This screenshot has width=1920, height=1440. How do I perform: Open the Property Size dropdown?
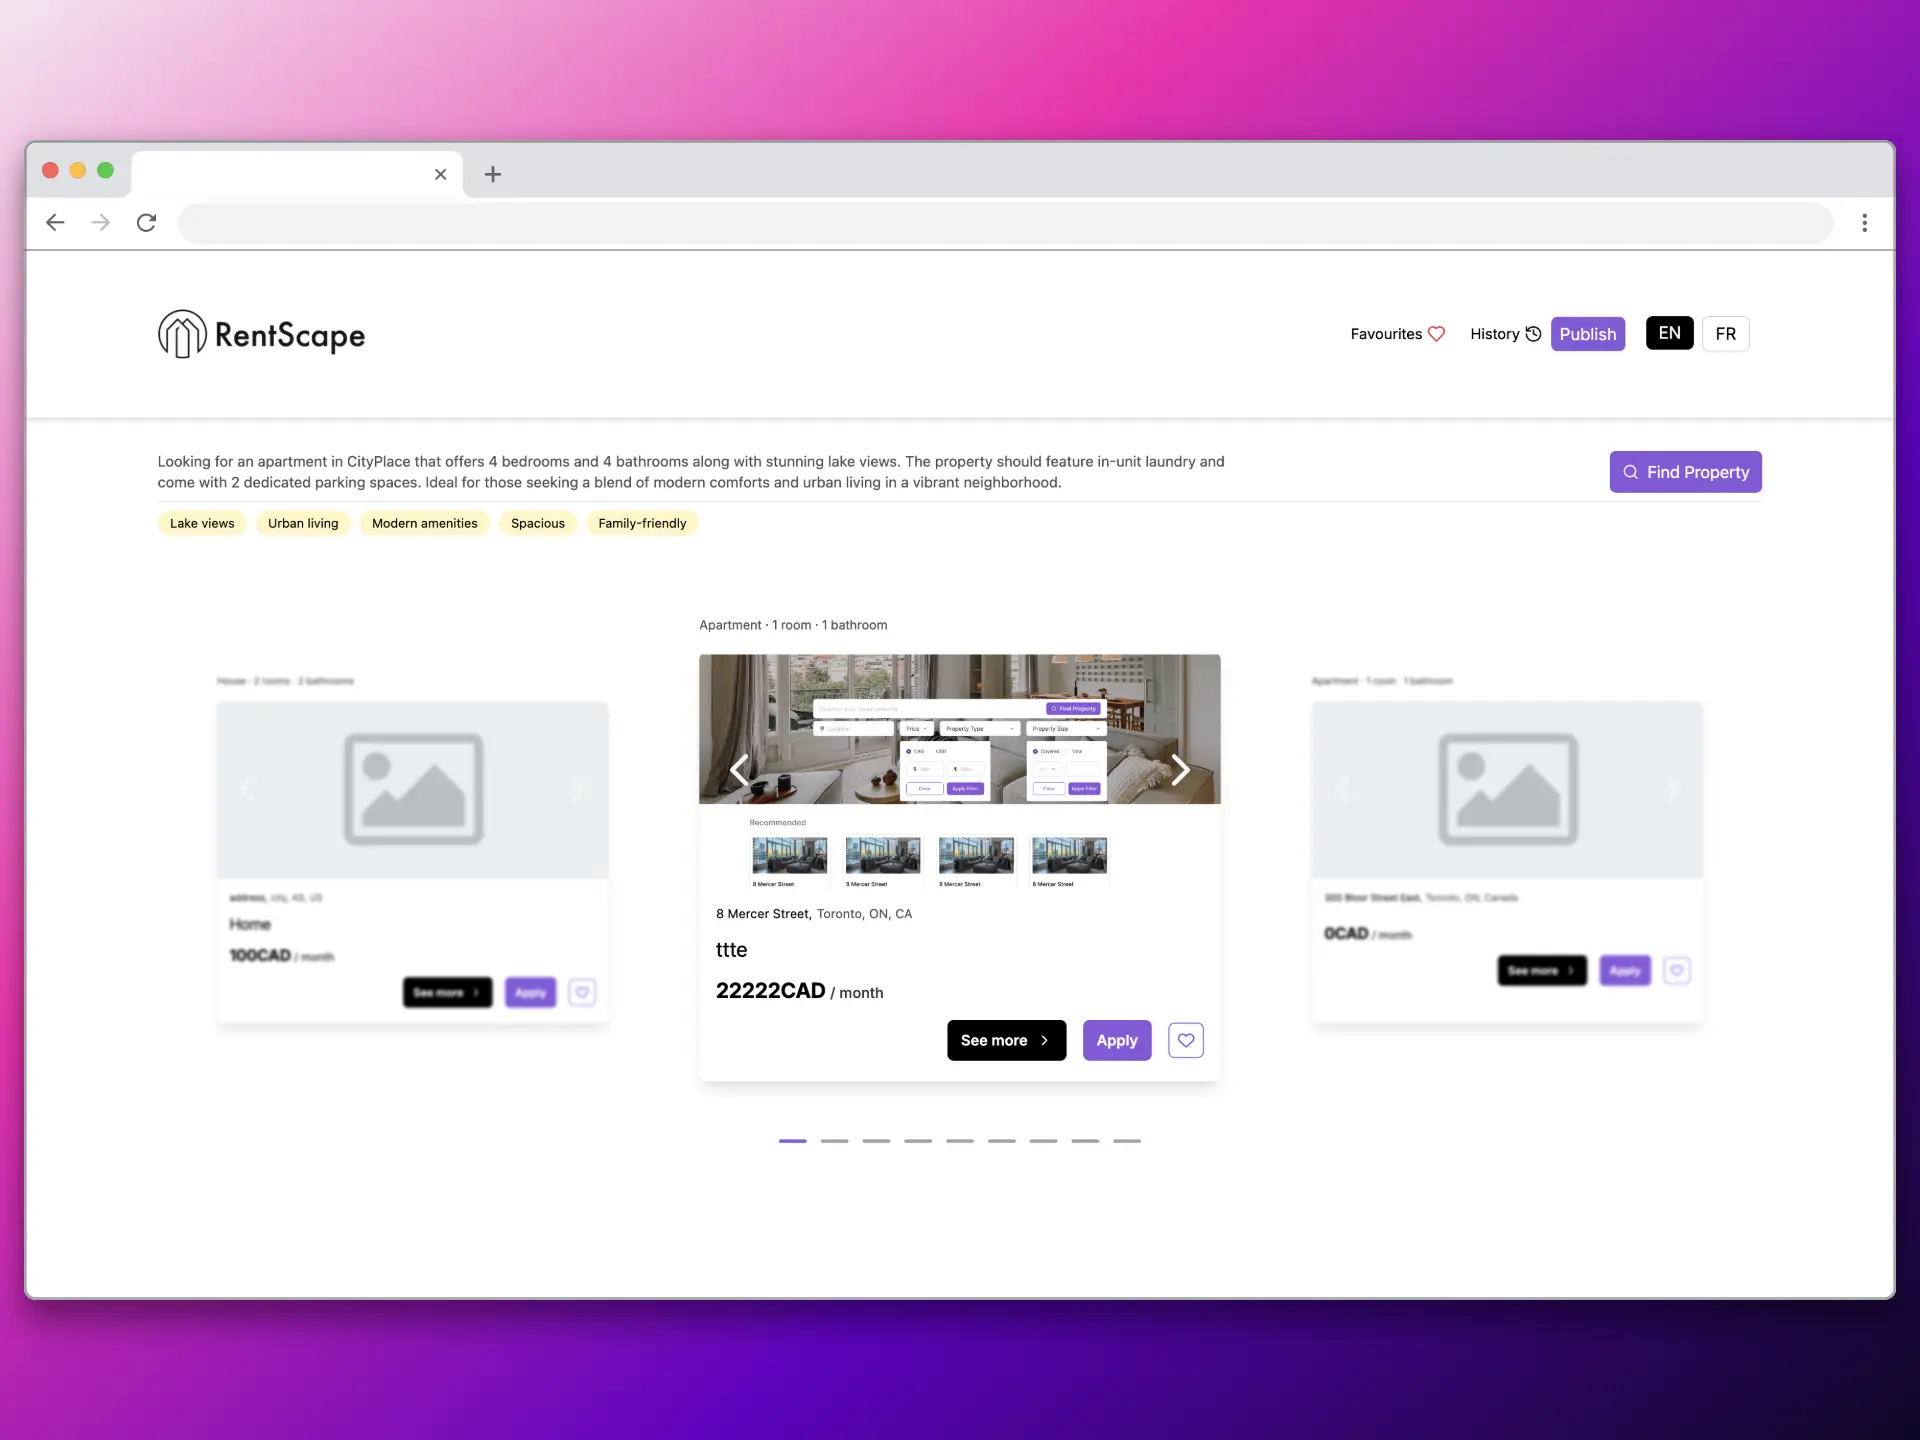pyautogui.click(x=1066, y=728)
